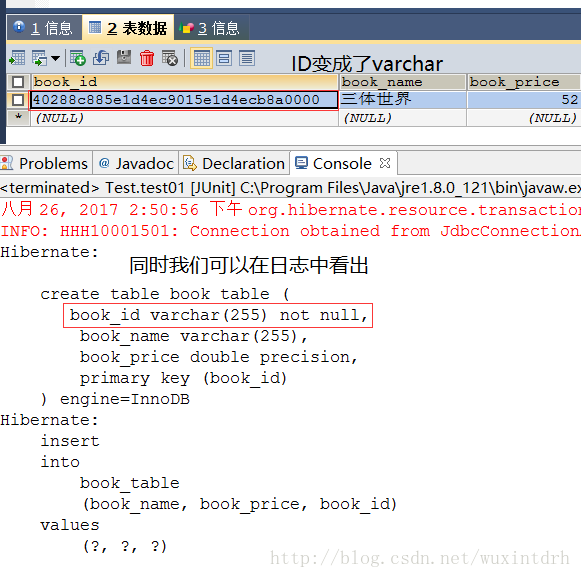Click the (NULL) cell under book_name

click(x=402, y=118)
